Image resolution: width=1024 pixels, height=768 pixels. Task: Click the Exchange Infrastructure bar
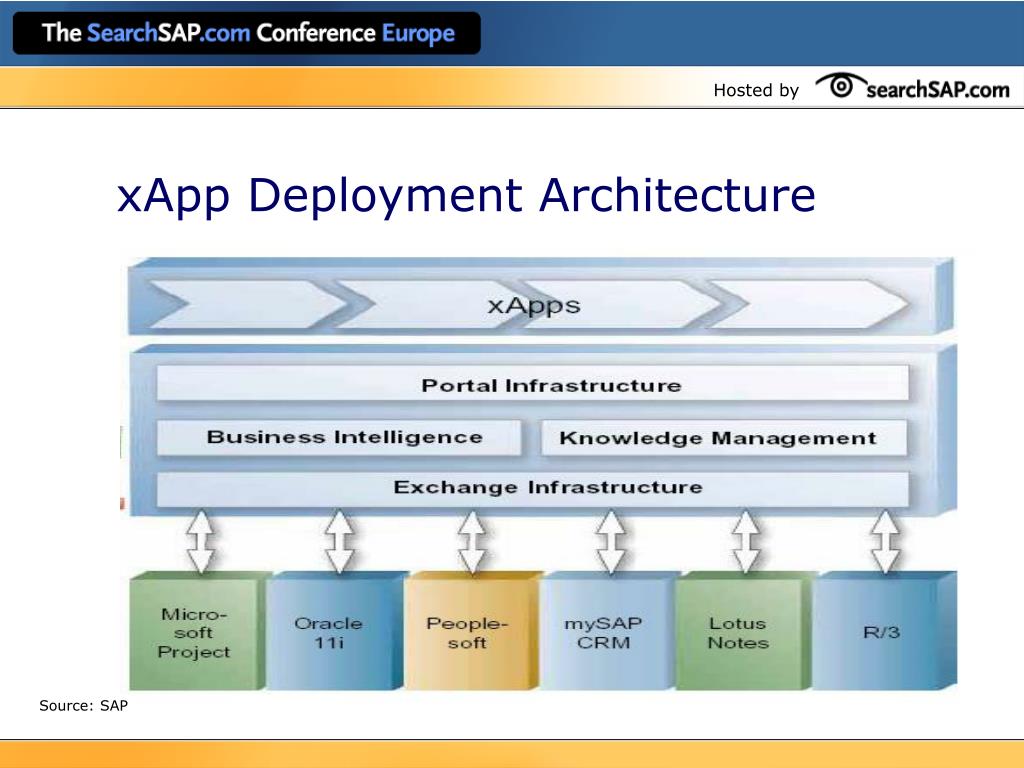[532, 488]
